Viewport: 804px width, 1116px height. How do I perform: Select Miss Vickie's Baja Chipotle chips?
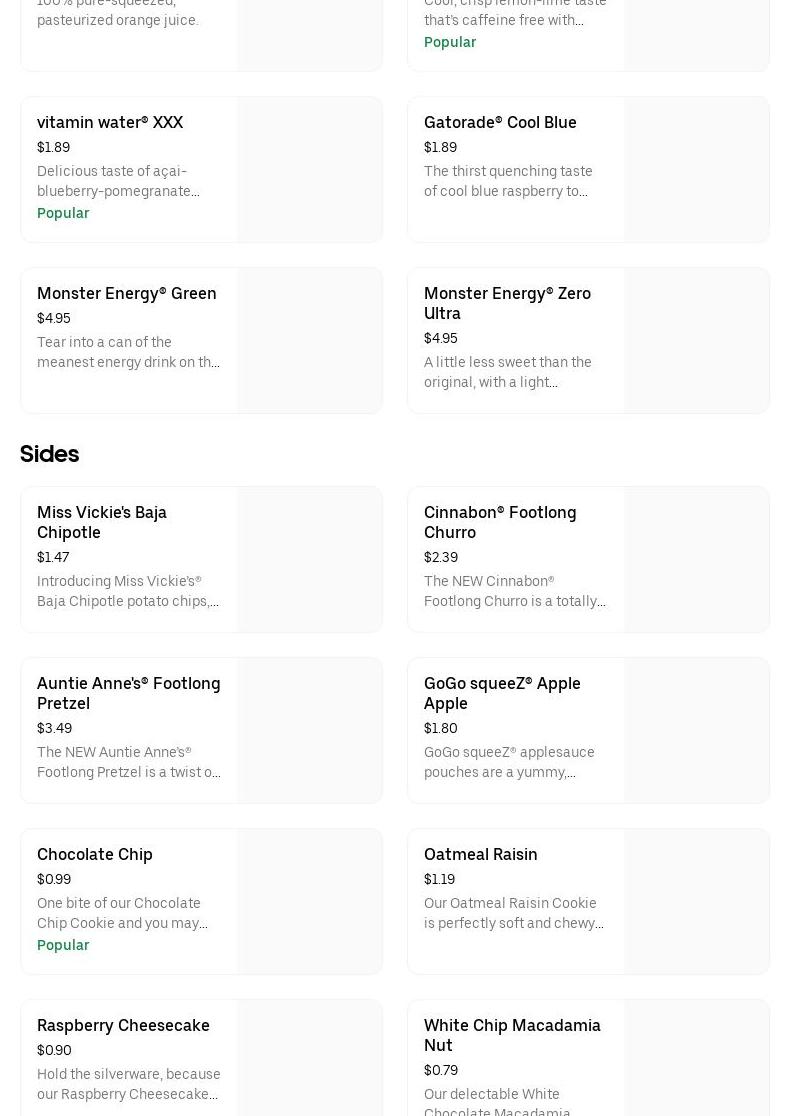click(x=102, y=522)
